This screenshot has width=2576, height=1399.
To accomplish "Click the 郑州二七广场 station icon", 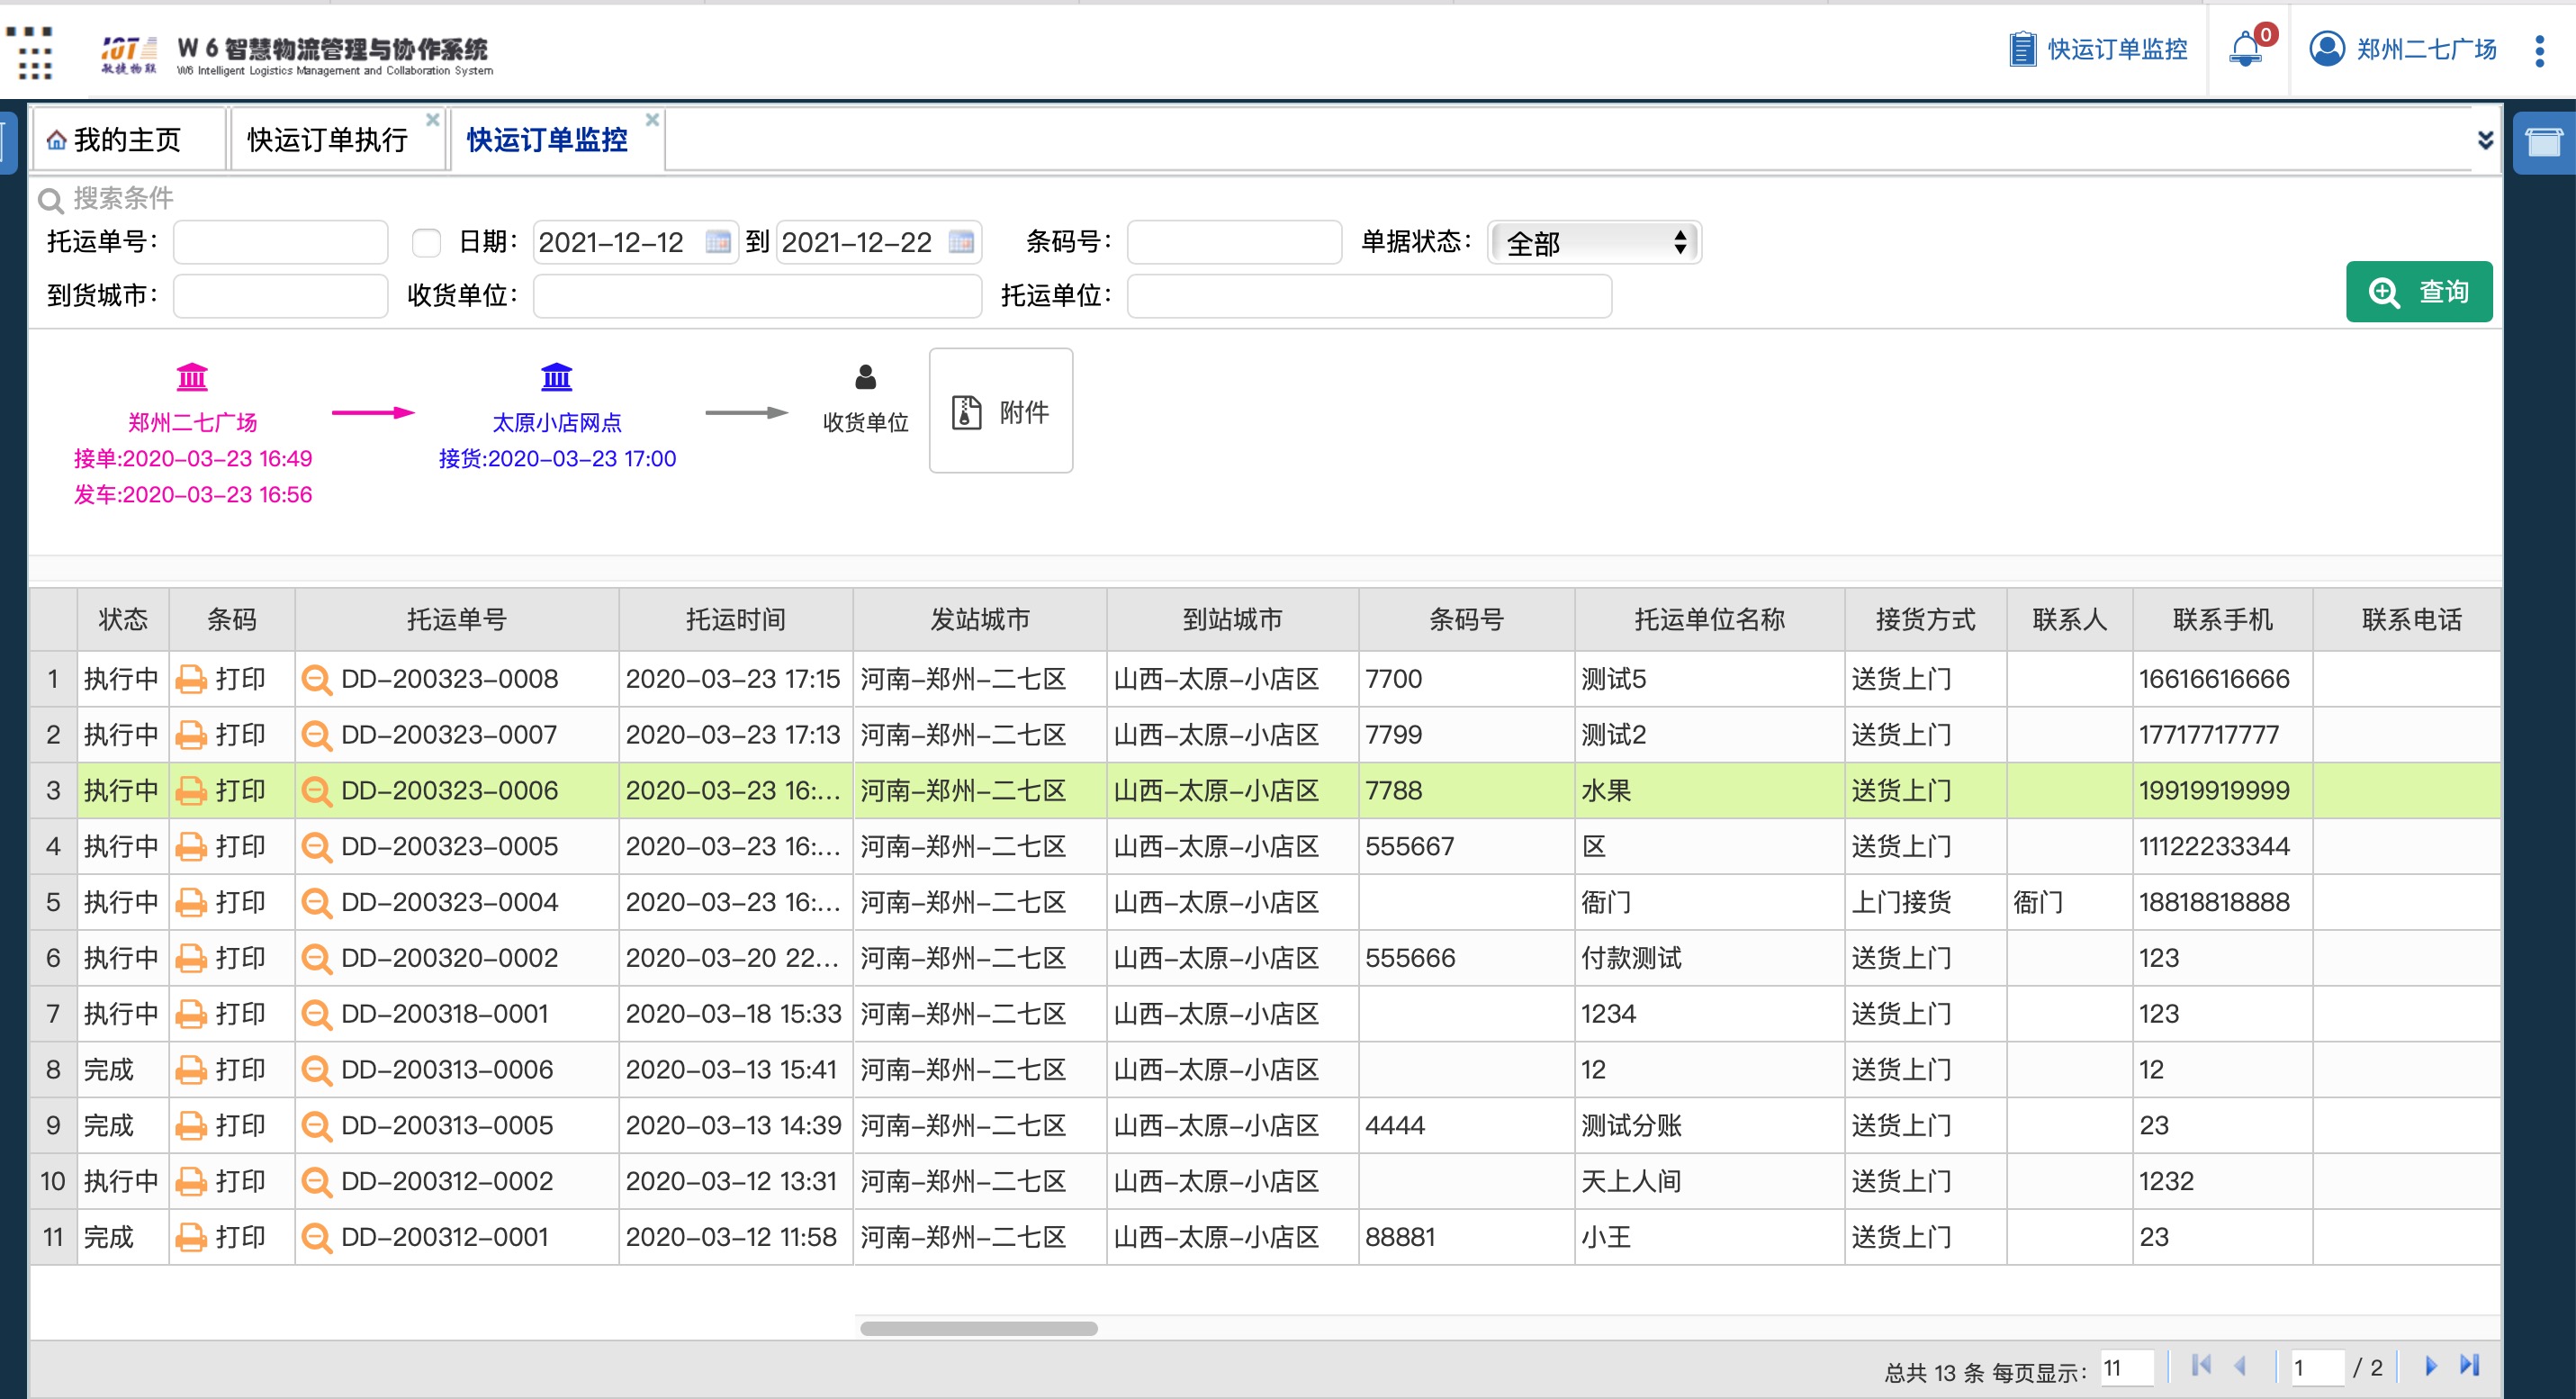I will click(x=192, y=377).
